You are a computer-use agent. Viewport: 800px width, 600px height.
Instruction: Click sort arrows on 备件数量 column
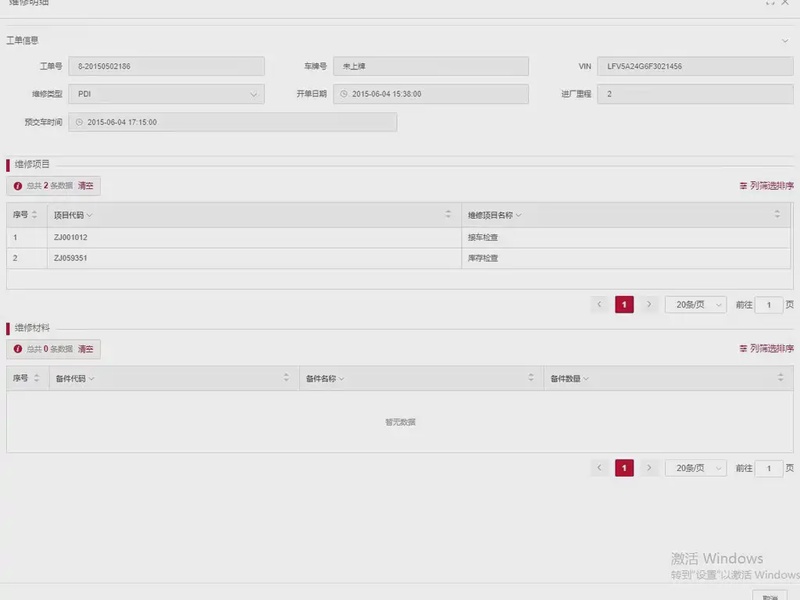(x=780, y=379)
